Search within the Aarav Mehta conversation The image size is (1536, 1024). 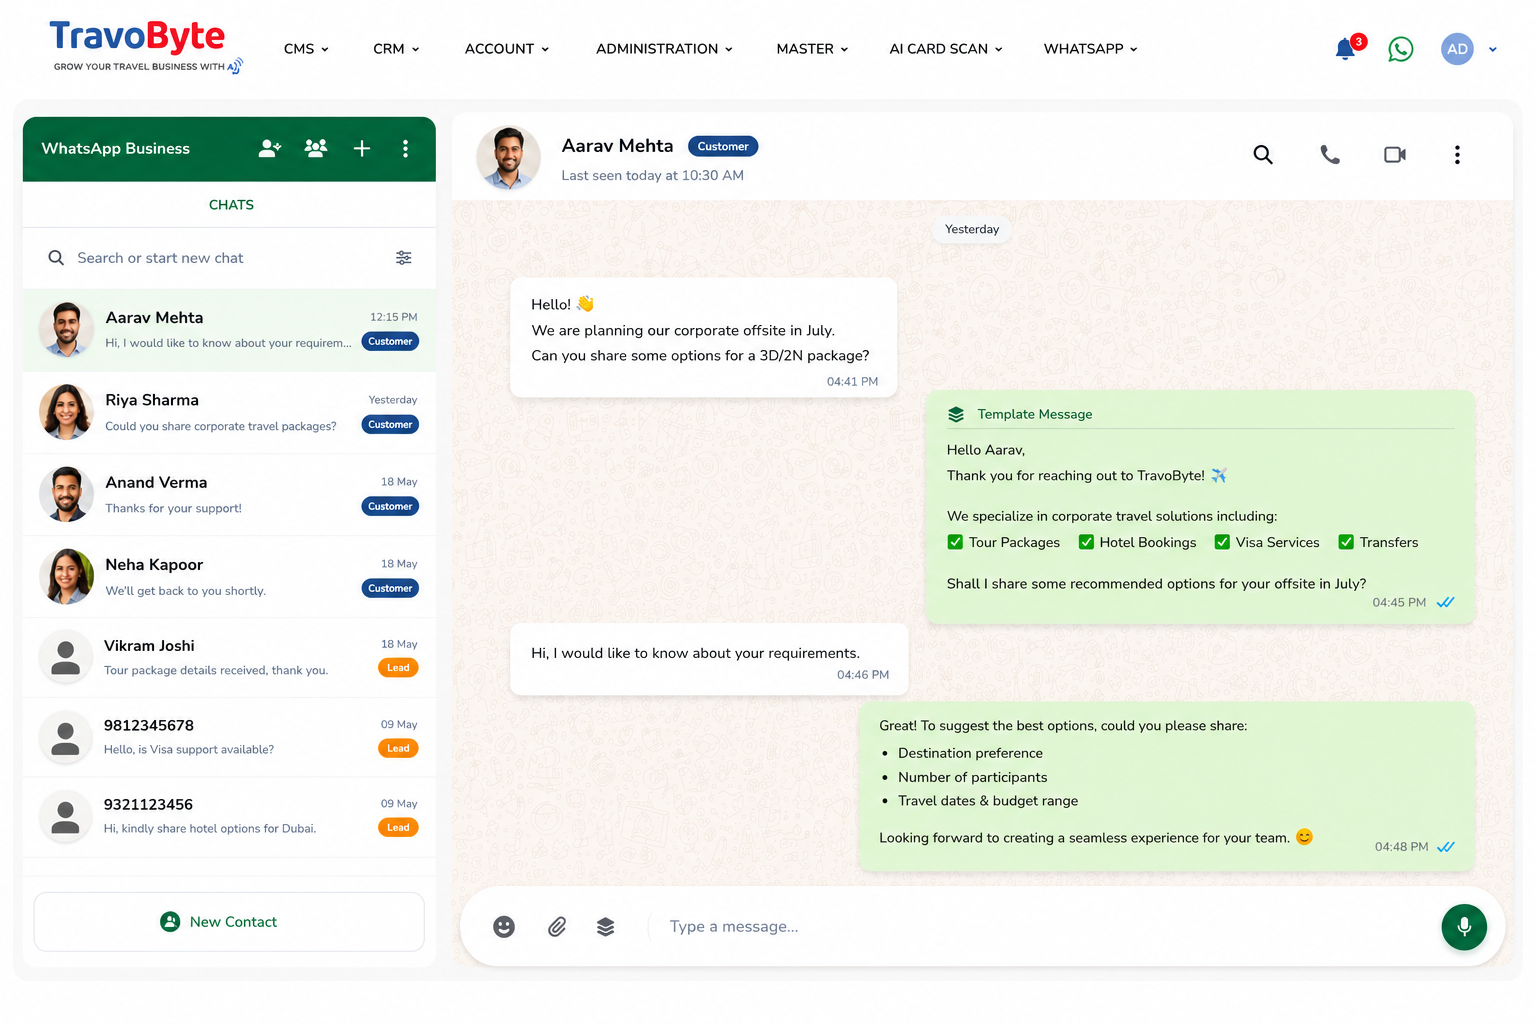pos(1263,155)
